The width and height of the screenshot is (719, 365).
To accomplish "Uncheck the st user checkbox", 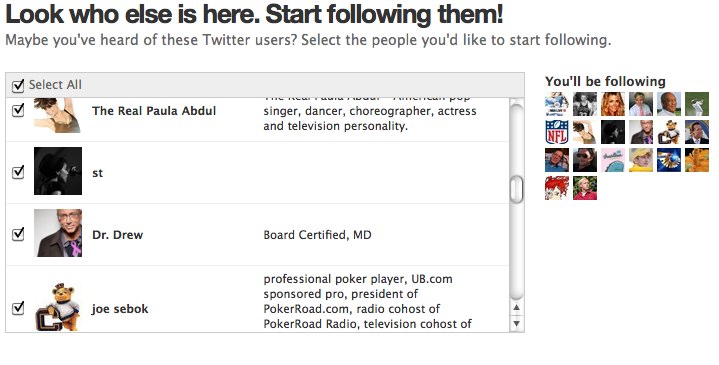I will [18, 172].
